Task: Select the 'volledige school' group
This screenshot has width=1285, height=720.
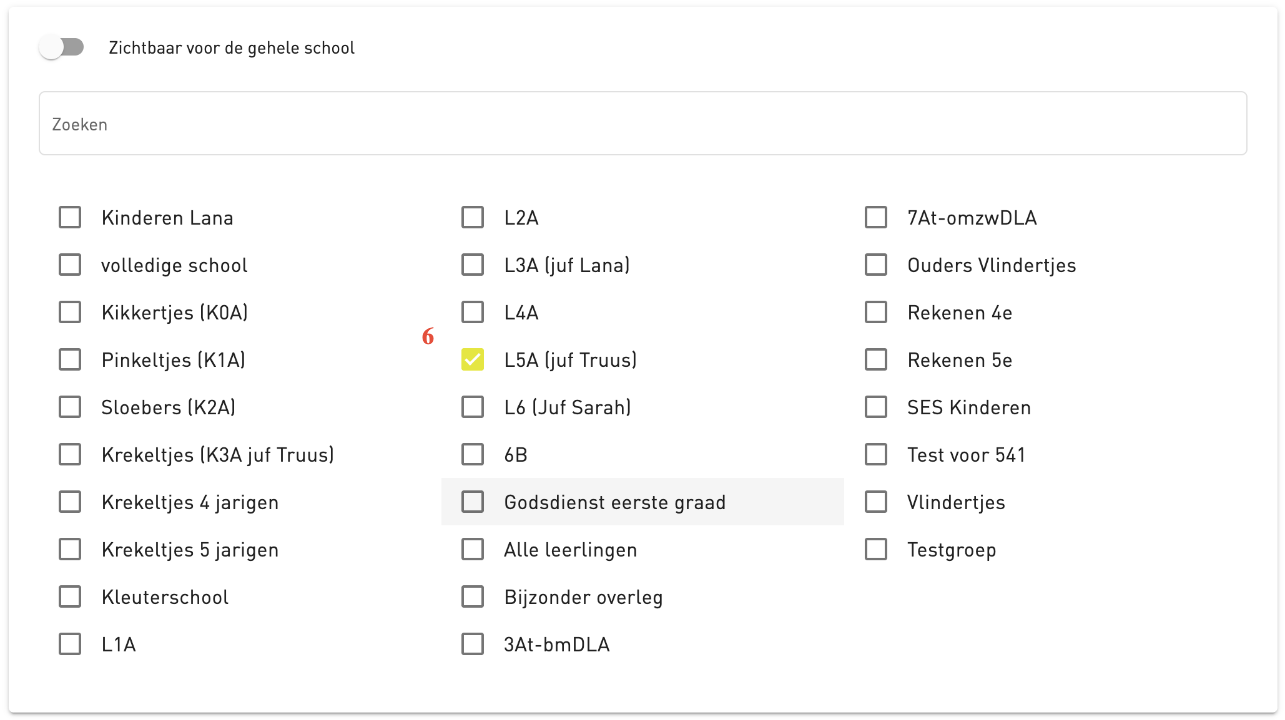Action: pos(69,264)
